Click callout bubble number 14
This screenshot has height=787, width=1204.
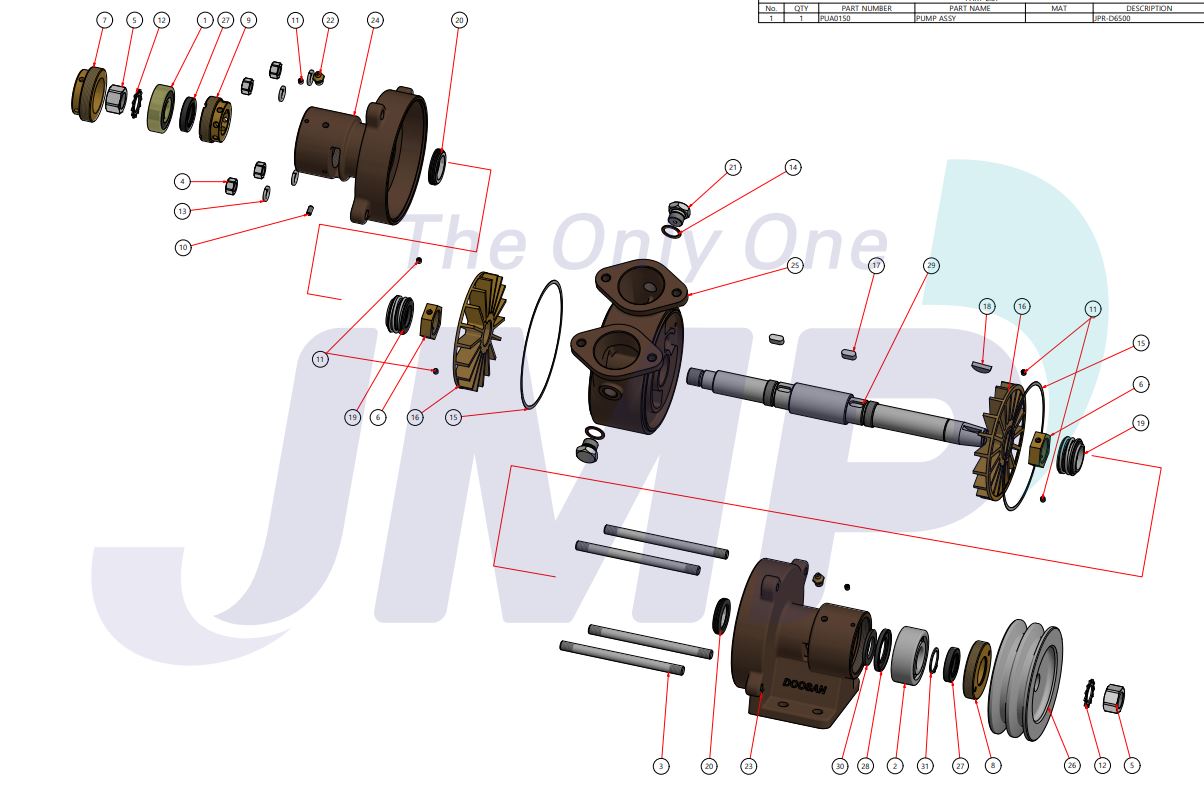[x=793, y=167]
